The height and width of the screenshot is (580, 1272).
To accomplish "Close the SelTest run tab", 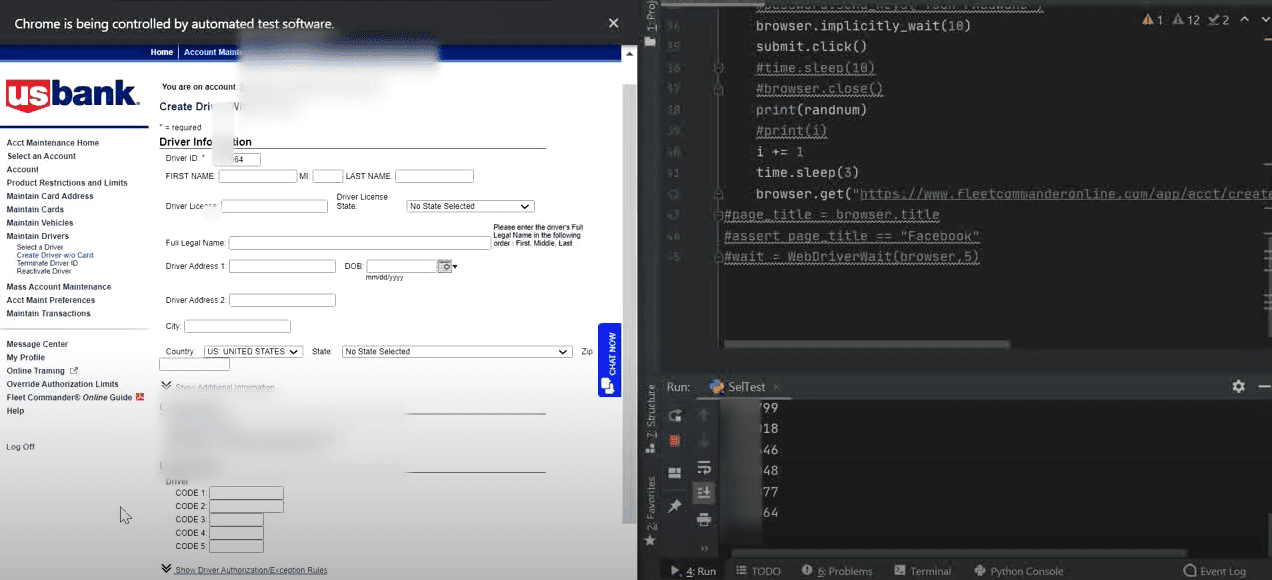I will [775, 387].
